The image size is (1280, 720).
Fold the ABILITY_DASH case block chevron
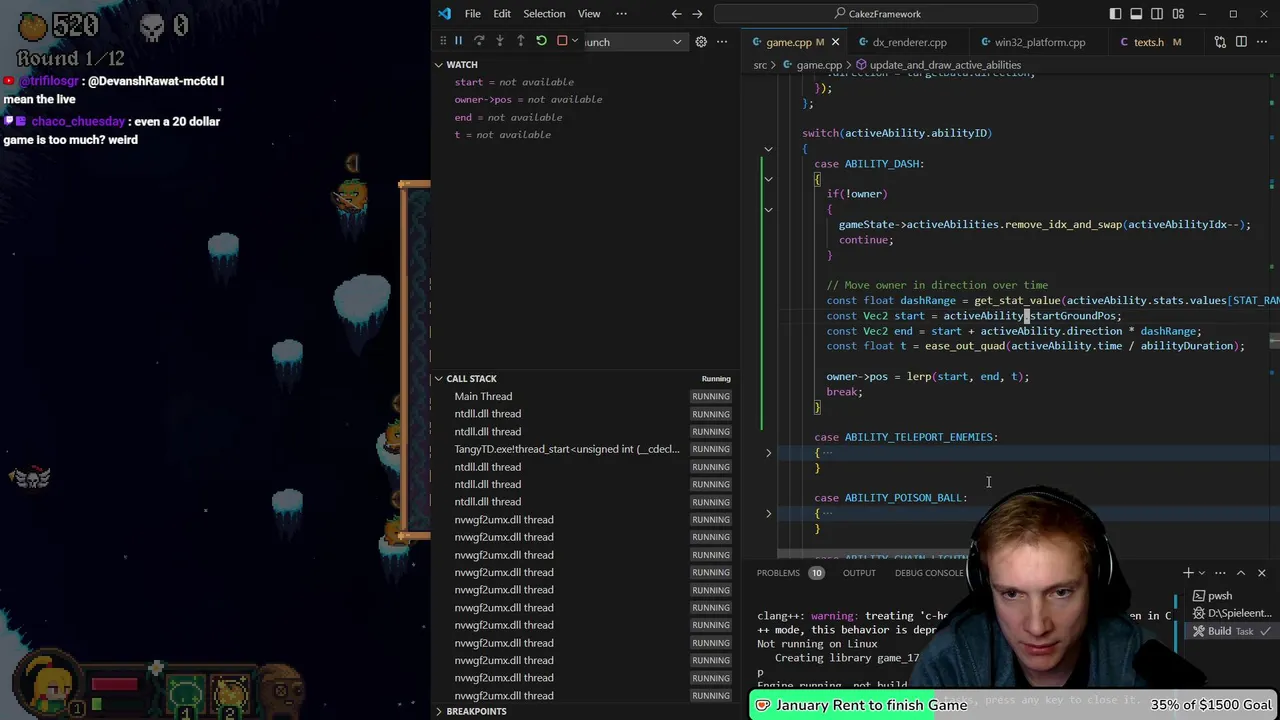(x=768, y=179)
